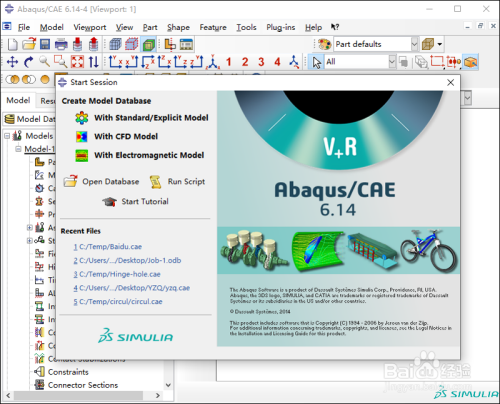Open recent file Hinge-hole.cae
The image size is (500, 404).
point(117,274)
